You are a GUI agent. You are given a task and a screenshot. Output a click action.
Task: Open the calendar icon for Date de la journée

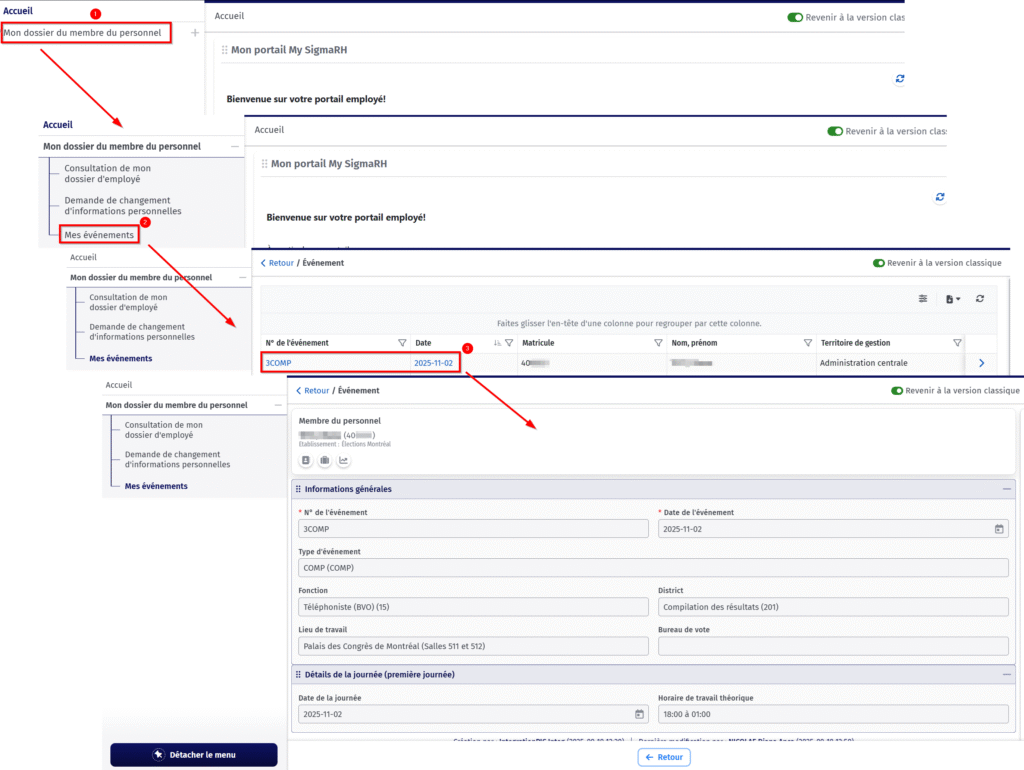[639, 714]
